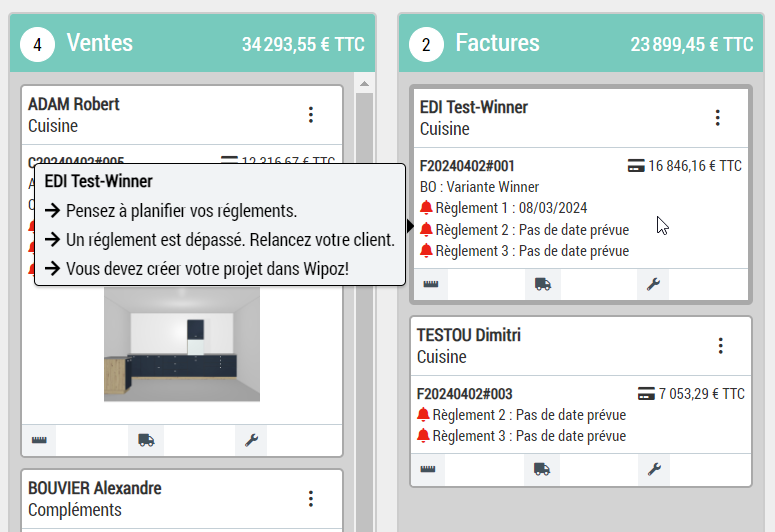Click wrench icon on ADAM Robert card
The width and height of the screenshot is (775, 532).
251,440
